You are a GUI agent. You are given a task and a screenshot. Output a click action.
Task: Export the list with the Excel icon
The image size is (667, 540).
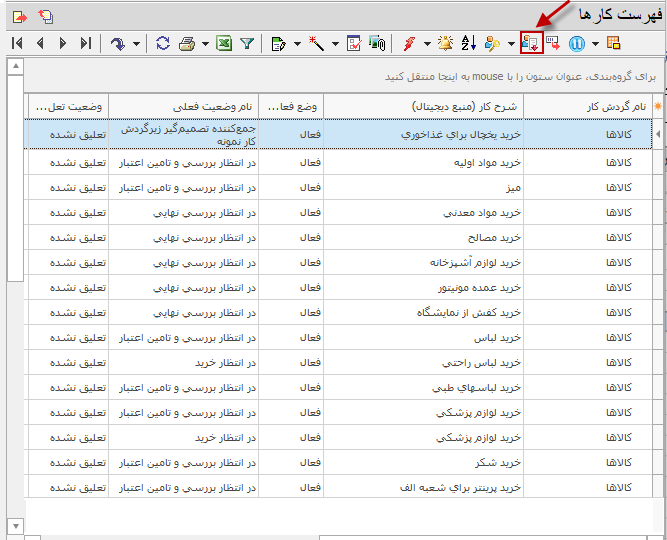pyautogui.click(x=224, y=44)
